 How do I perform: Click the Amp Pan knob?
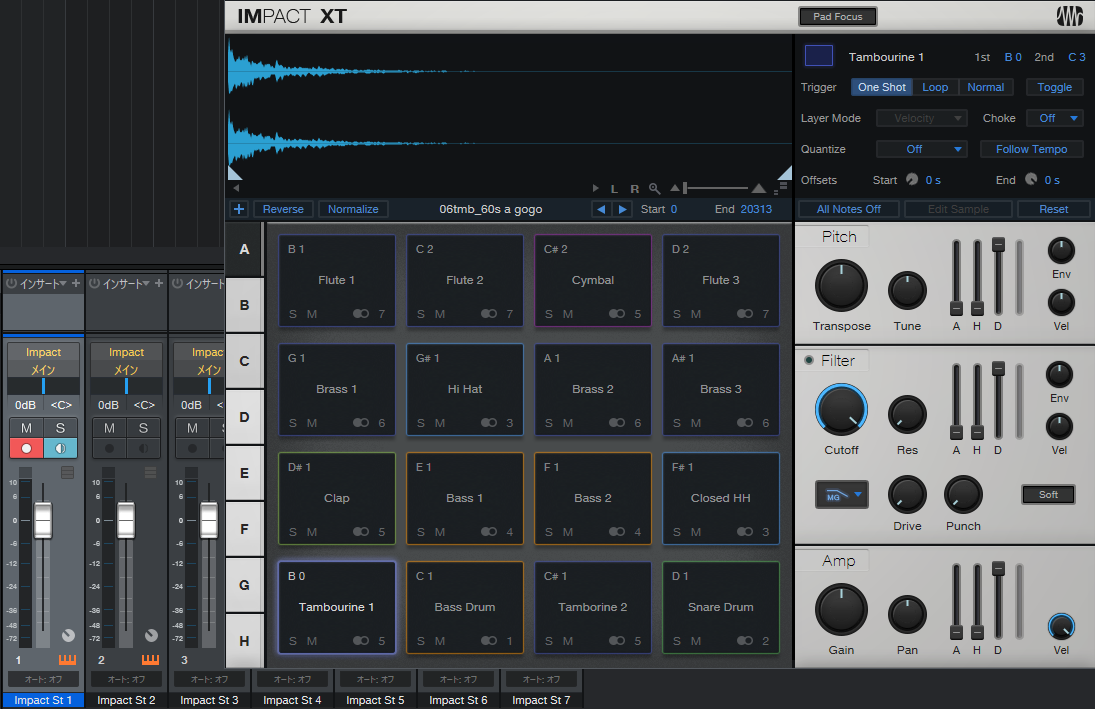coord(907,615)
